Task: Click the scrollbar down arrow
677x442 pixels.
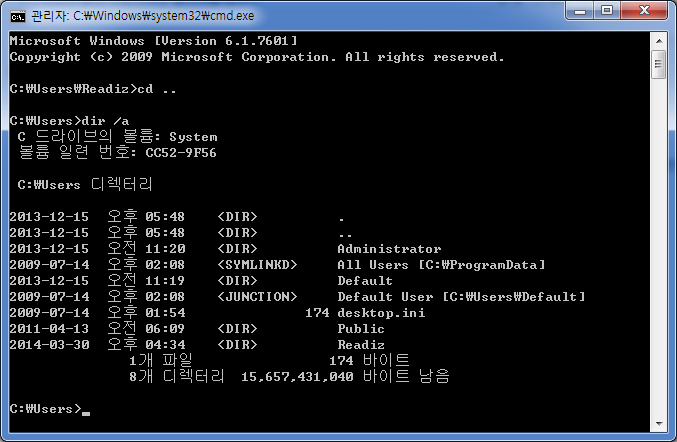Action: pos(658,424)
